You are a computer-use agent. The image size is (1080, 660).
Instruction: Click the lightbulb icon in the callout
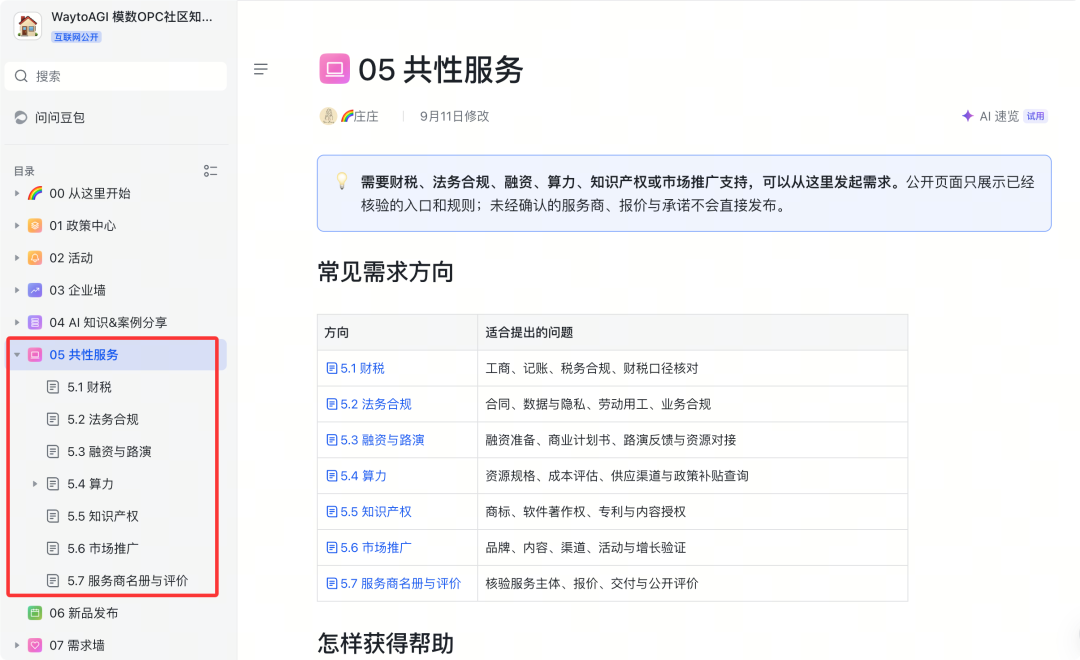pyautogui.click(x=342, y=181)
